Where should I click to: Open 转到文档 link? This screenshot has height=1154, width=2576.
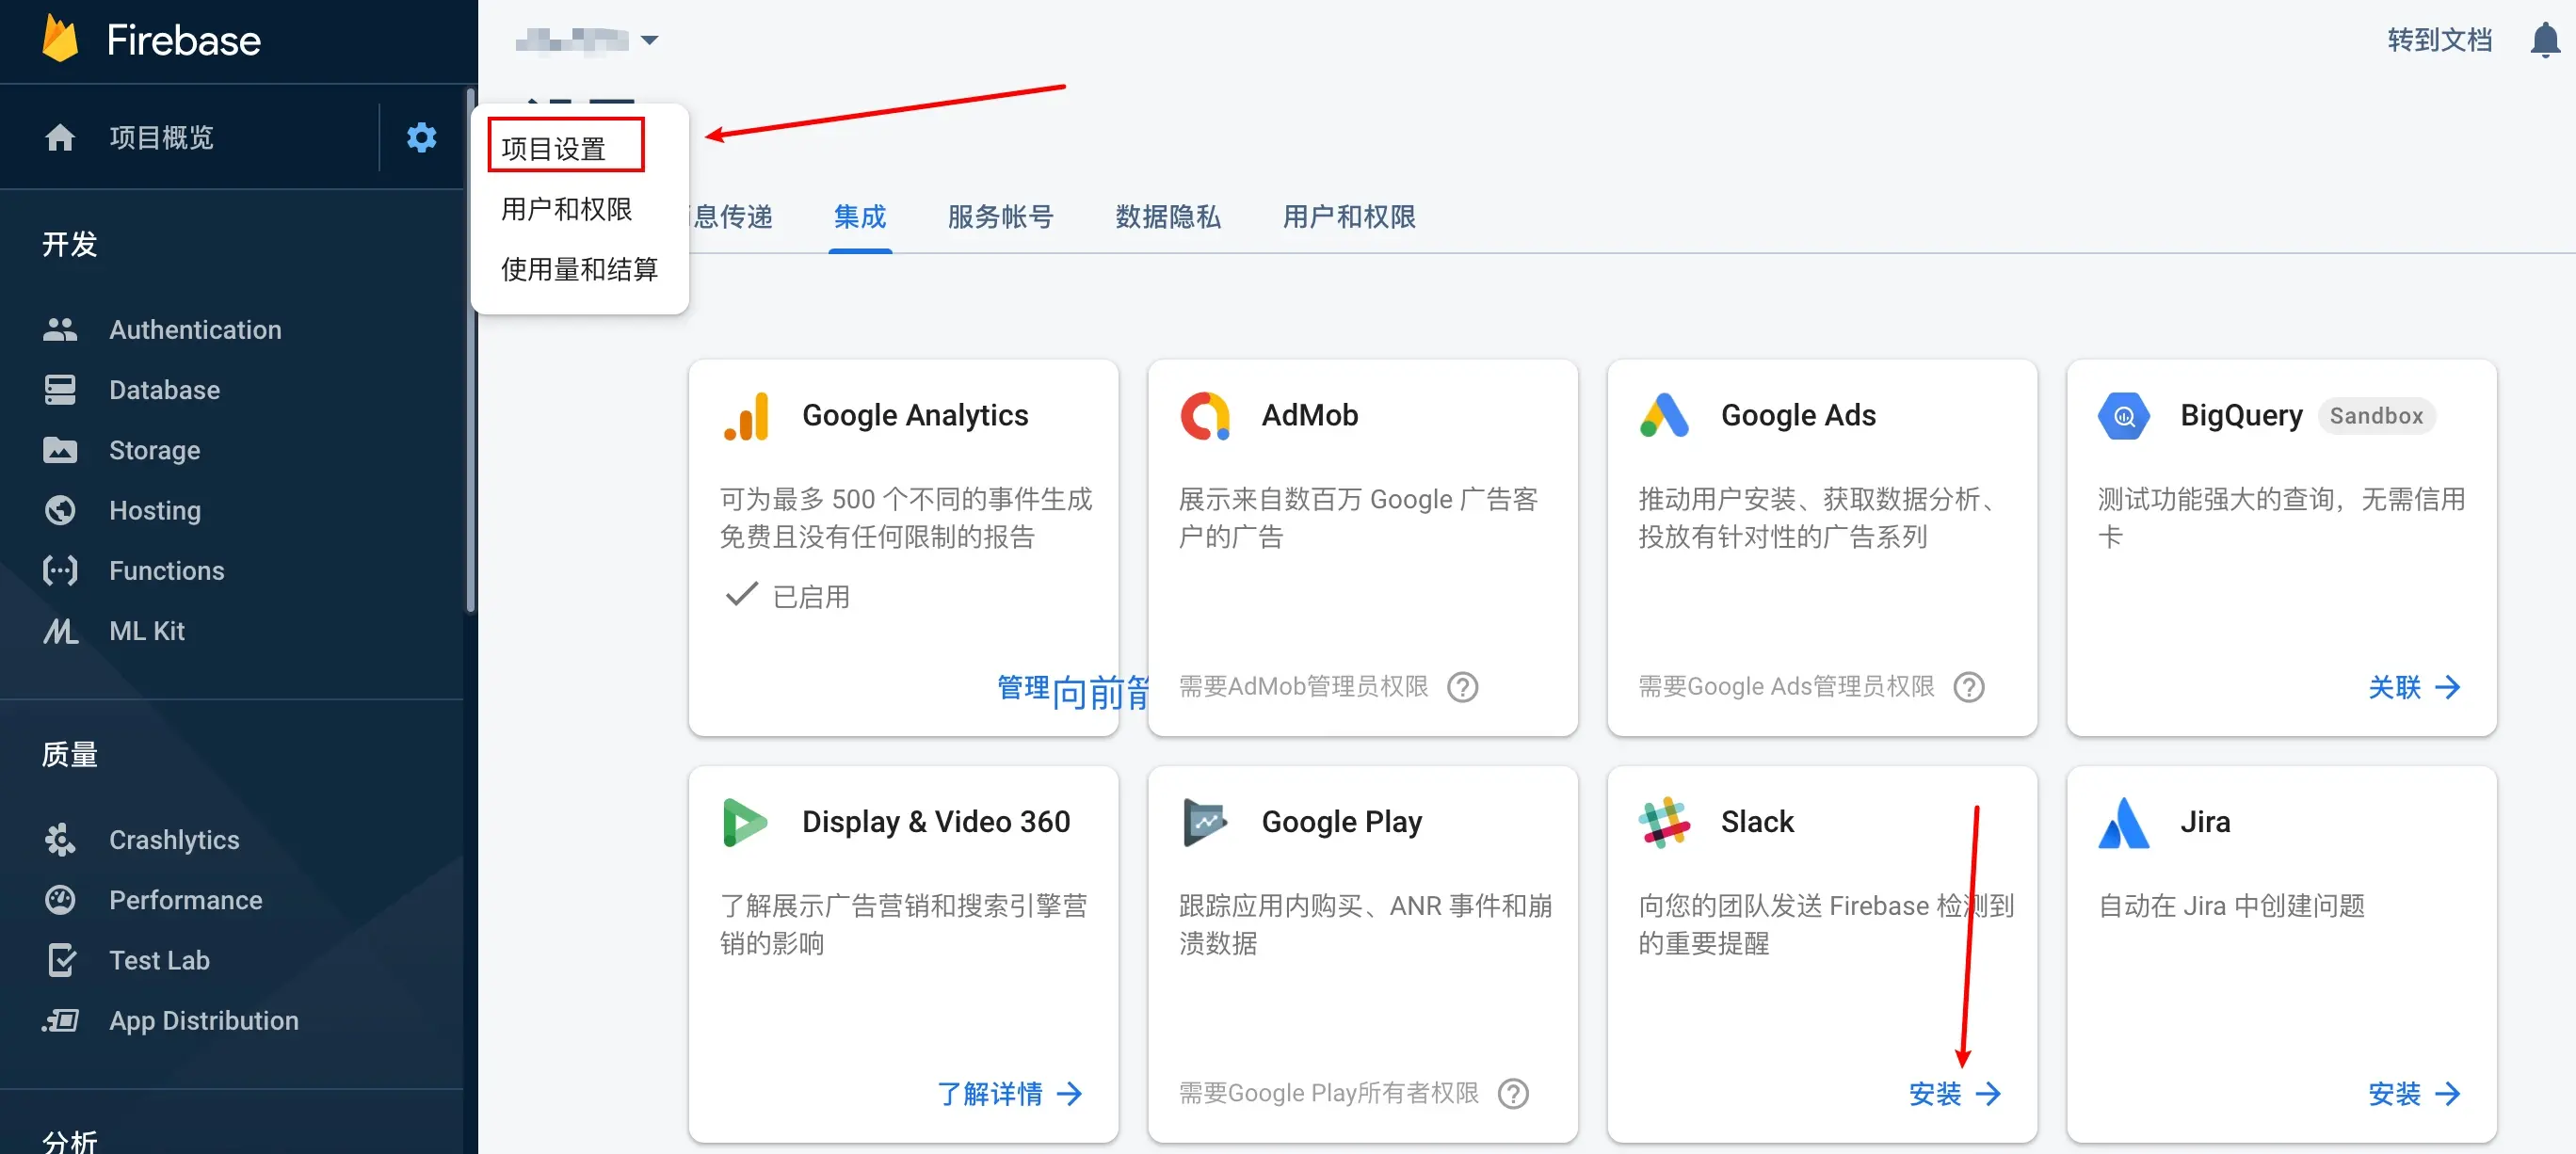[2439, 41]
